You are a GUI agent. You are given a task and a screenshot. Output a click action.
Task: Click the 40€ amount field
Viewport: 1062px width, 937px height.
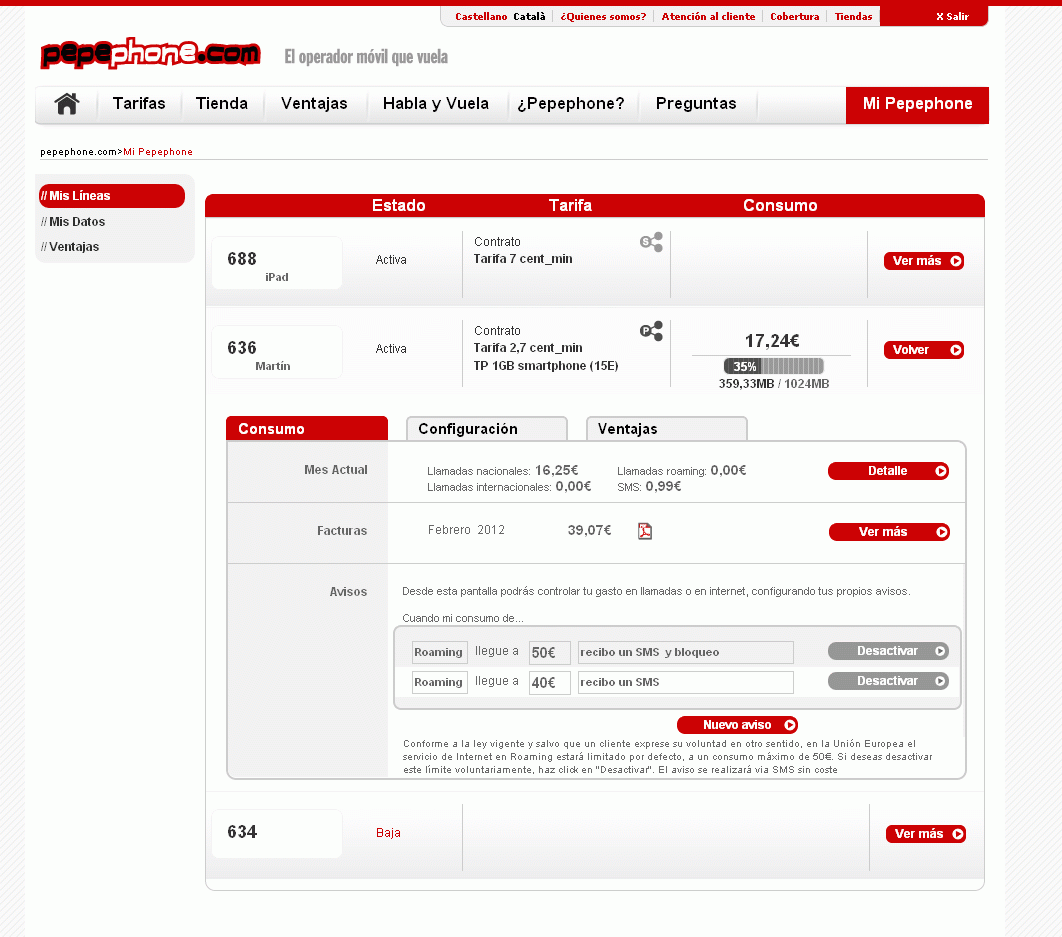(x=549, y=682)
